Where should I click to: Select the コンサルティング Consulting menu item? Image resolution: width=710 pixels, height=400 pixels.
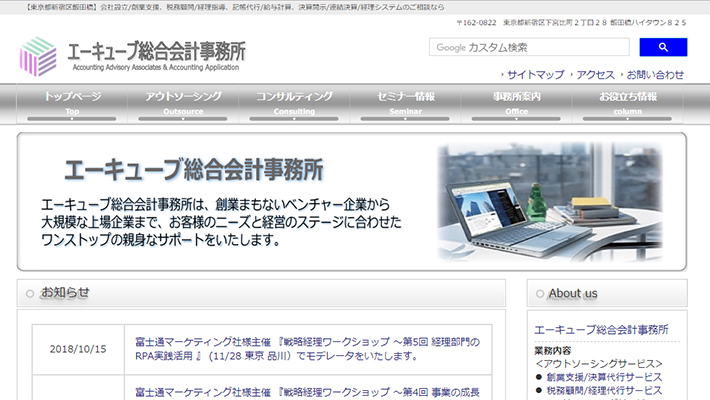pos(294,104)
